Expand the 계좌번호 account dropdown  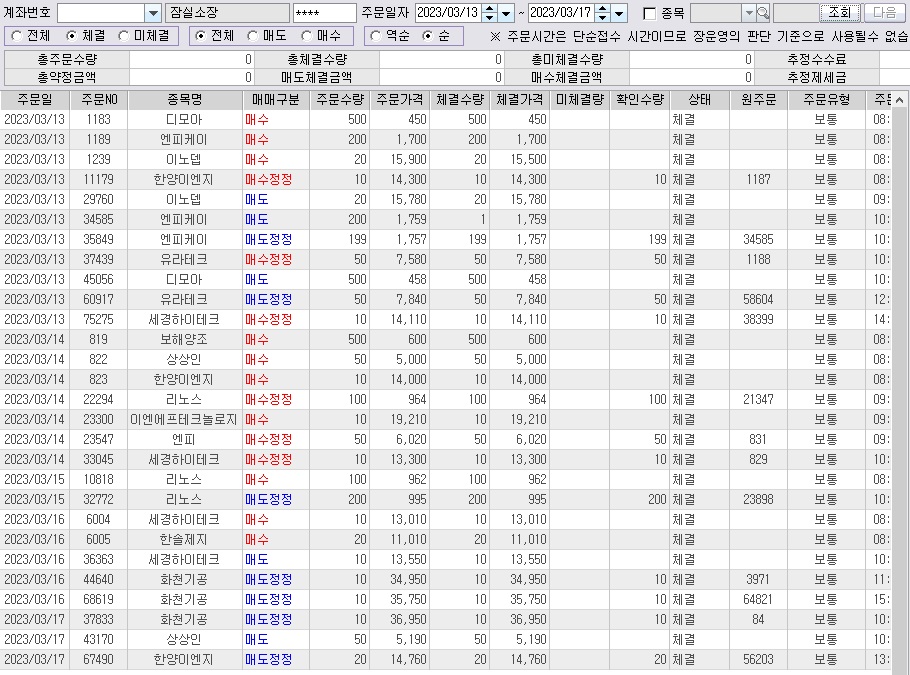[x=152, y=13]
